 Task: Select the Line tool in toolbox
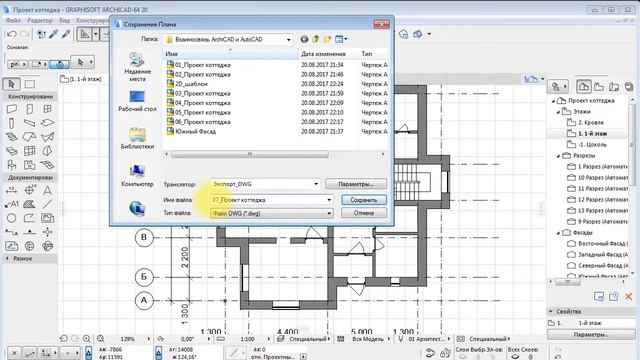[47, 204]
